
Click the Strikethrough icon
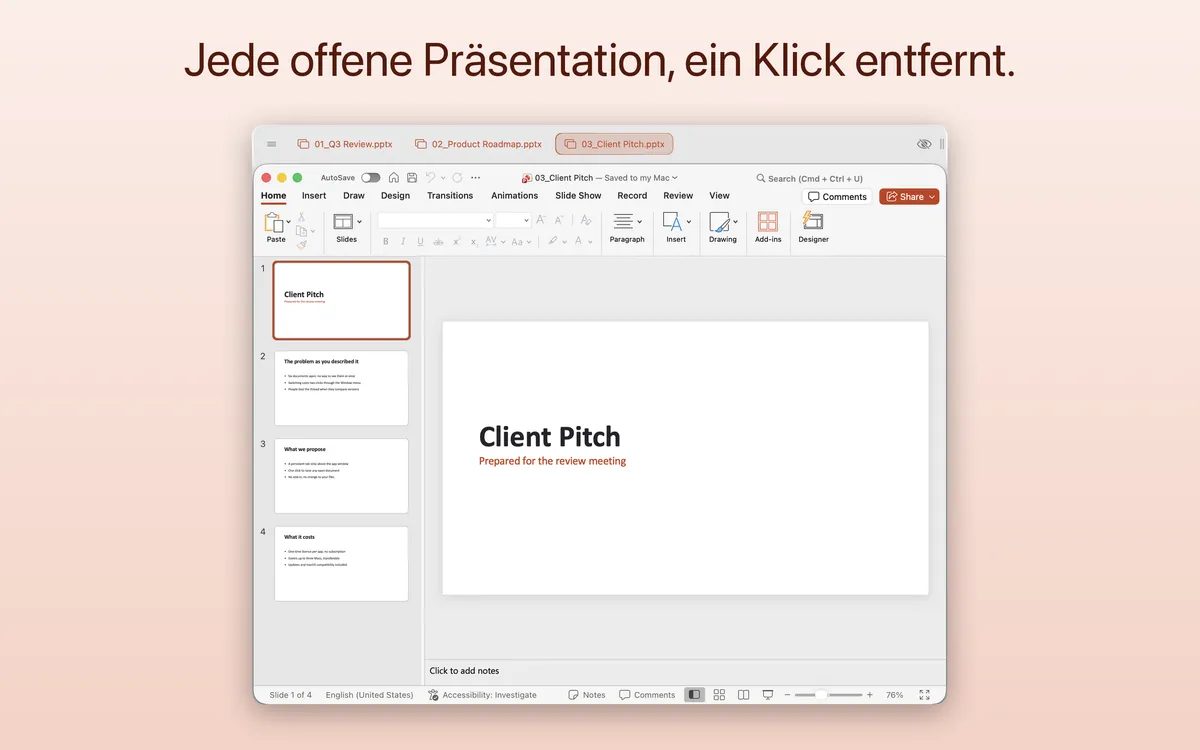[x=438, y=241]
